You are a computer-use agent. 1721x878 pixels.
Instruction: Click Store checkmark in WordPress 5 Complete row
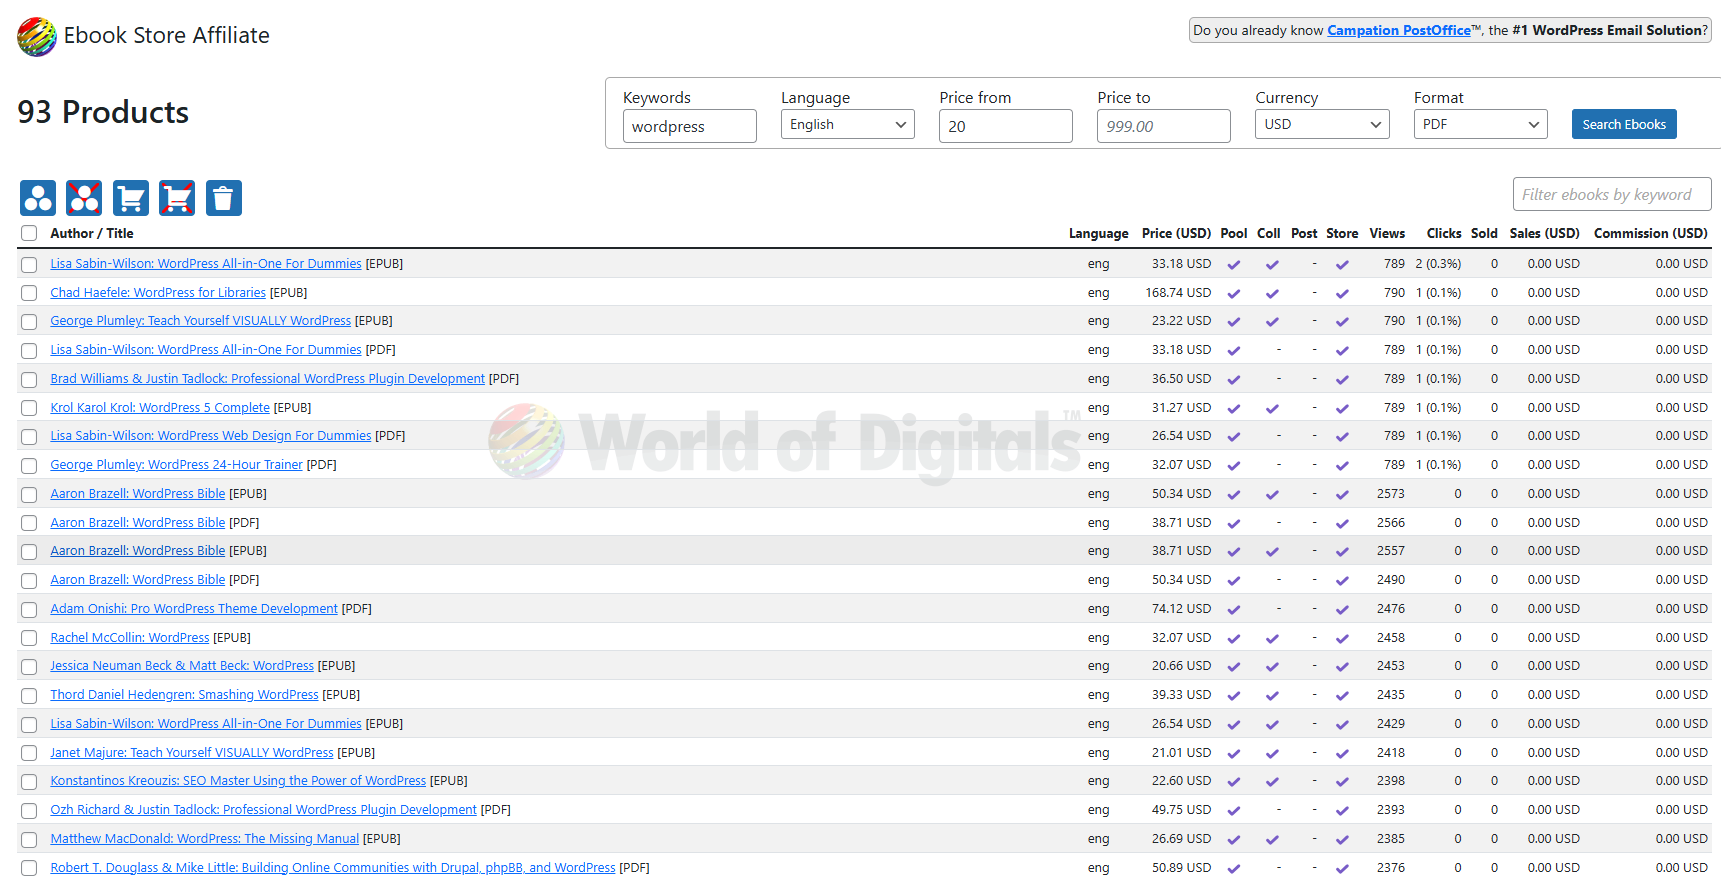pos(1342,409)
